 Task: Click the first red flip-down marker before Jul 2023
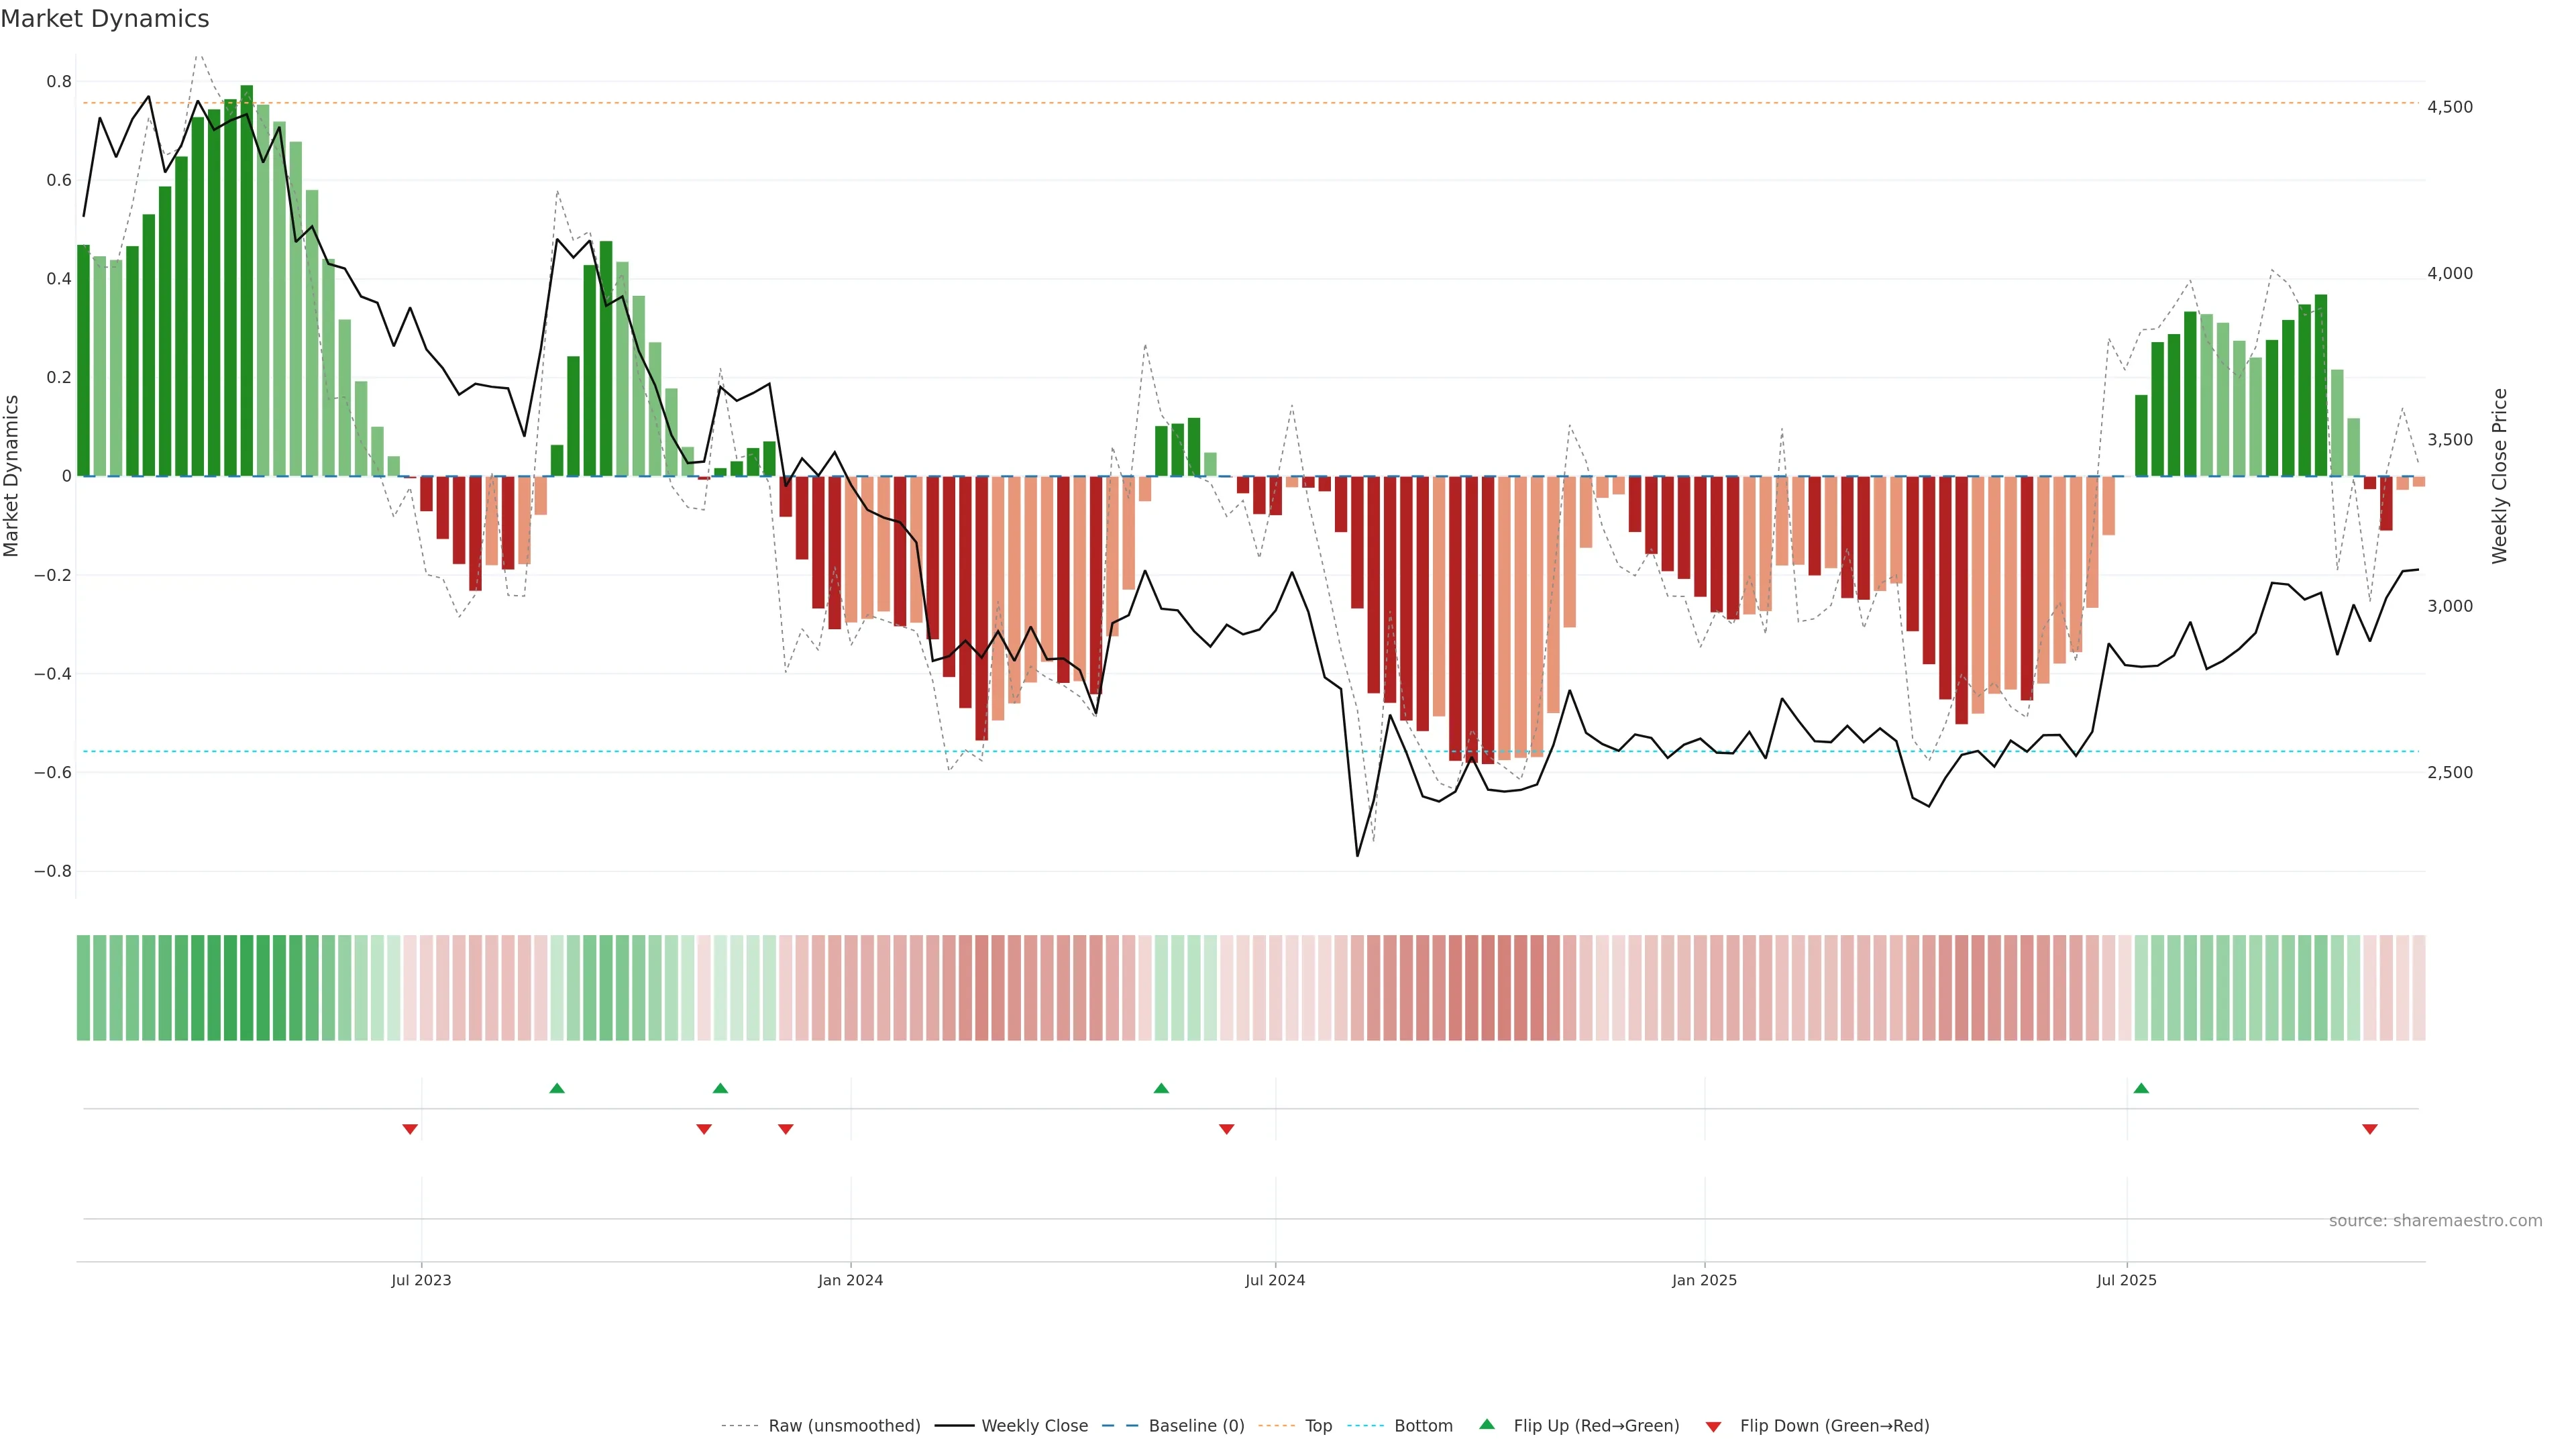pyautogui.click(x=410, y=1129)
